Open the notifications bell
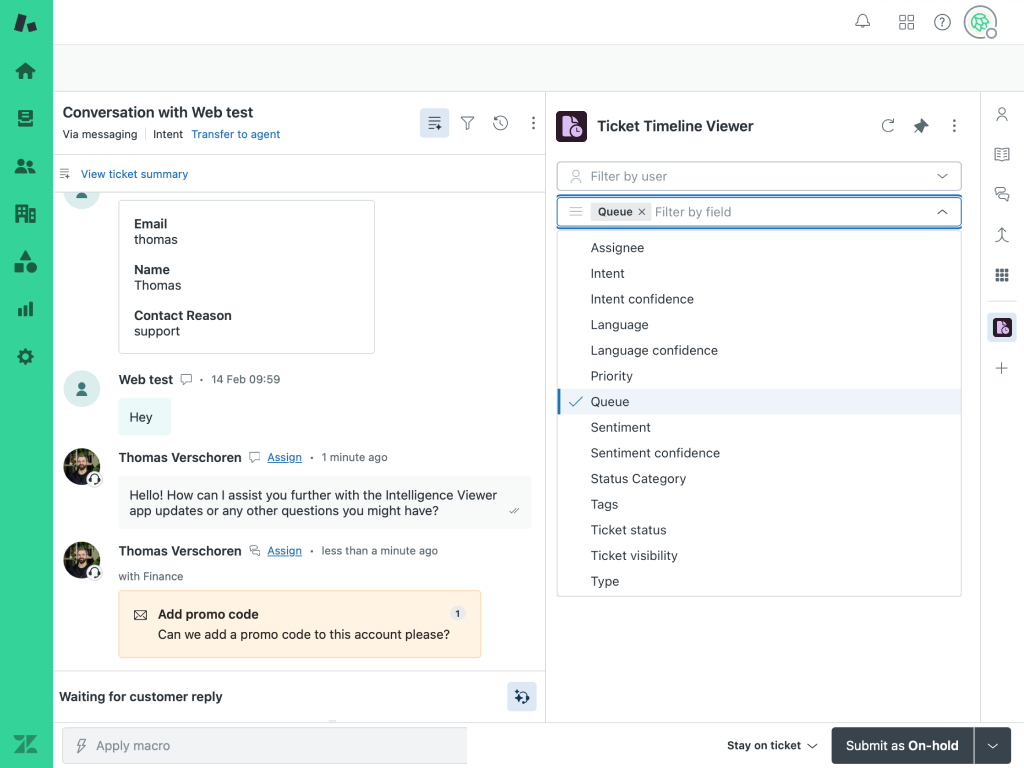Viewport: 1024px width, 768px height. [x=862, y=22]
